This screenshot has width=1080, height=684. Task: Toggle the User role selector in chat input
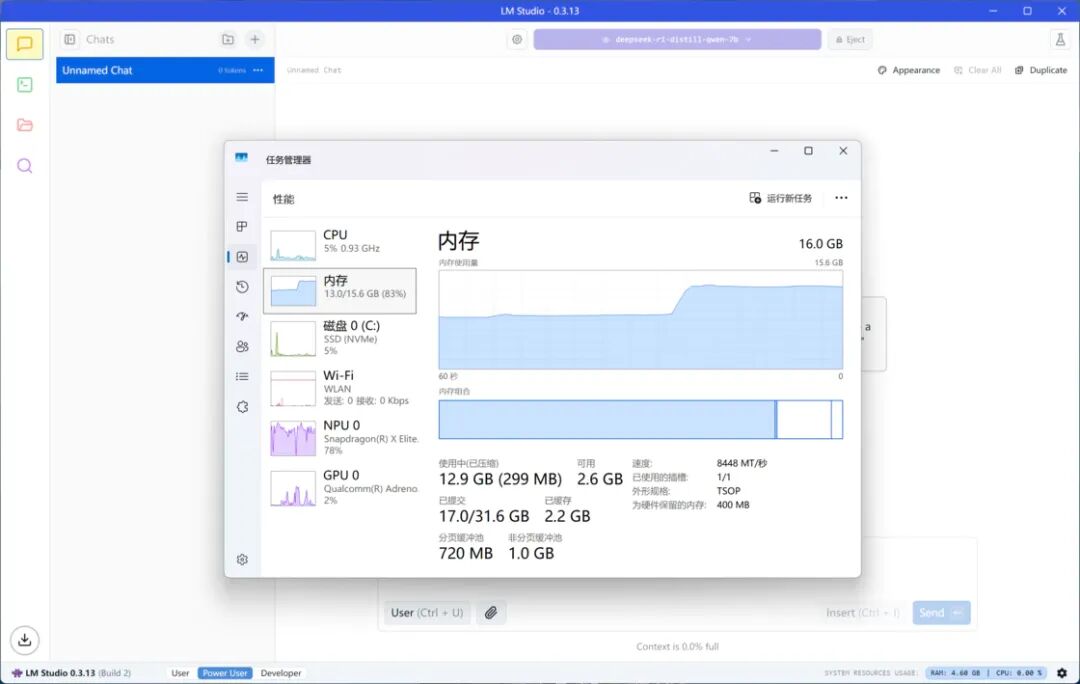tap(427, 612)
